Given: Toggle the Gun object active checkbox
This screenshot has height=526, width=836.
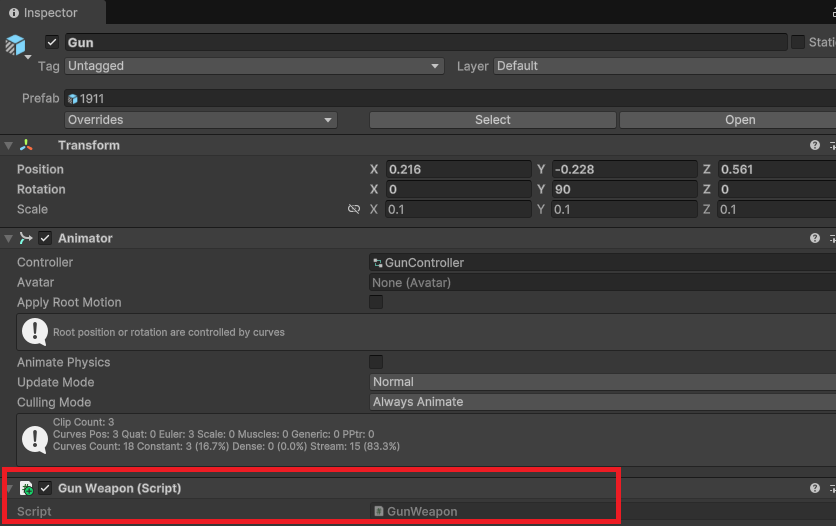Looking at the screenshot, I should pos(52,42).
